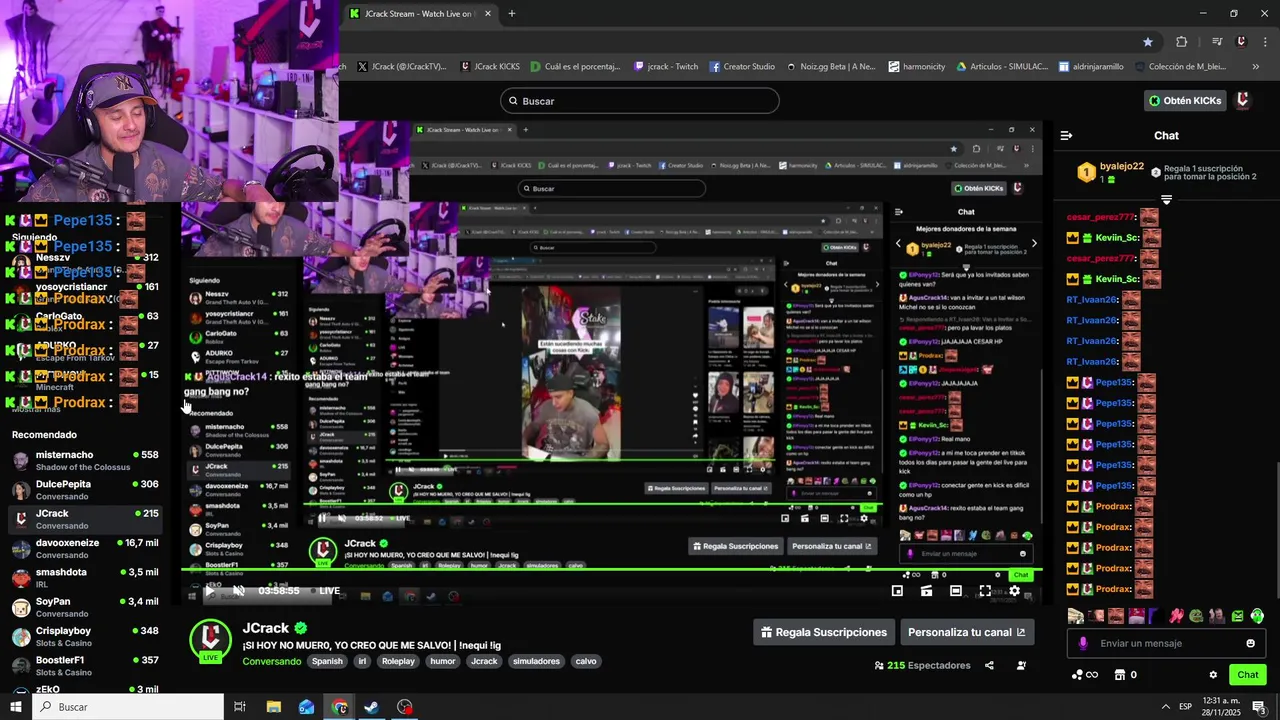Open SoyPan channel in sidebar
1280x720 pixels.
coord(85,607)
